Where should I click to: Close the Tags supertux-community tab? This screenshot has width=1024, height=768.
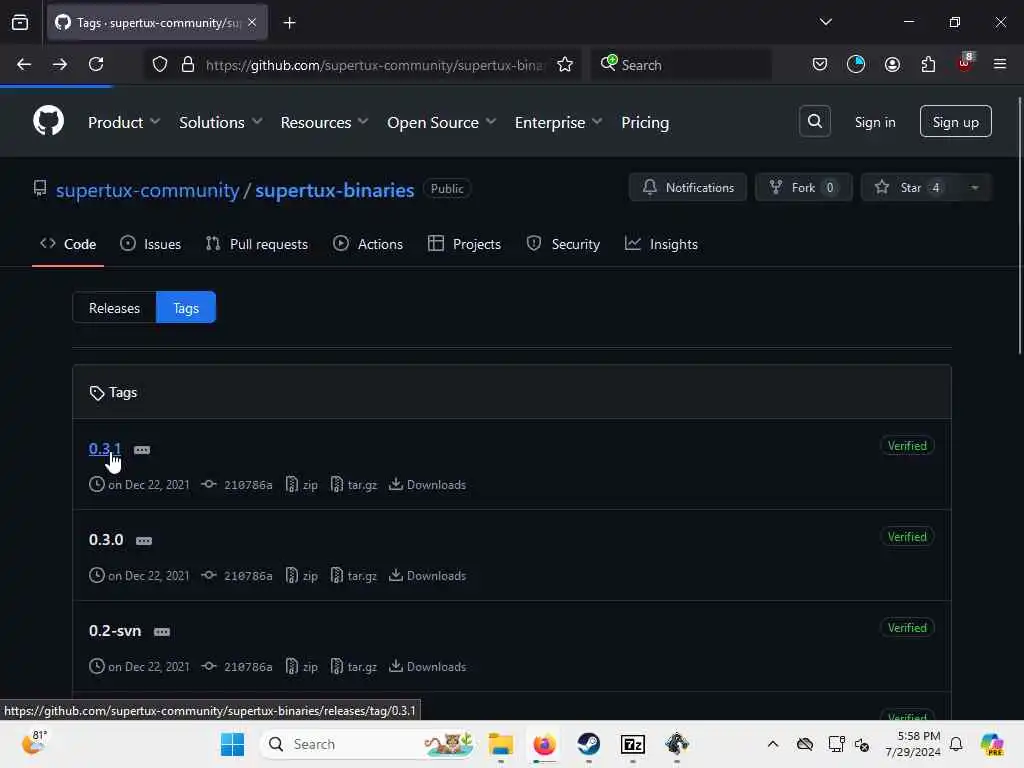(x=252, y=22)
